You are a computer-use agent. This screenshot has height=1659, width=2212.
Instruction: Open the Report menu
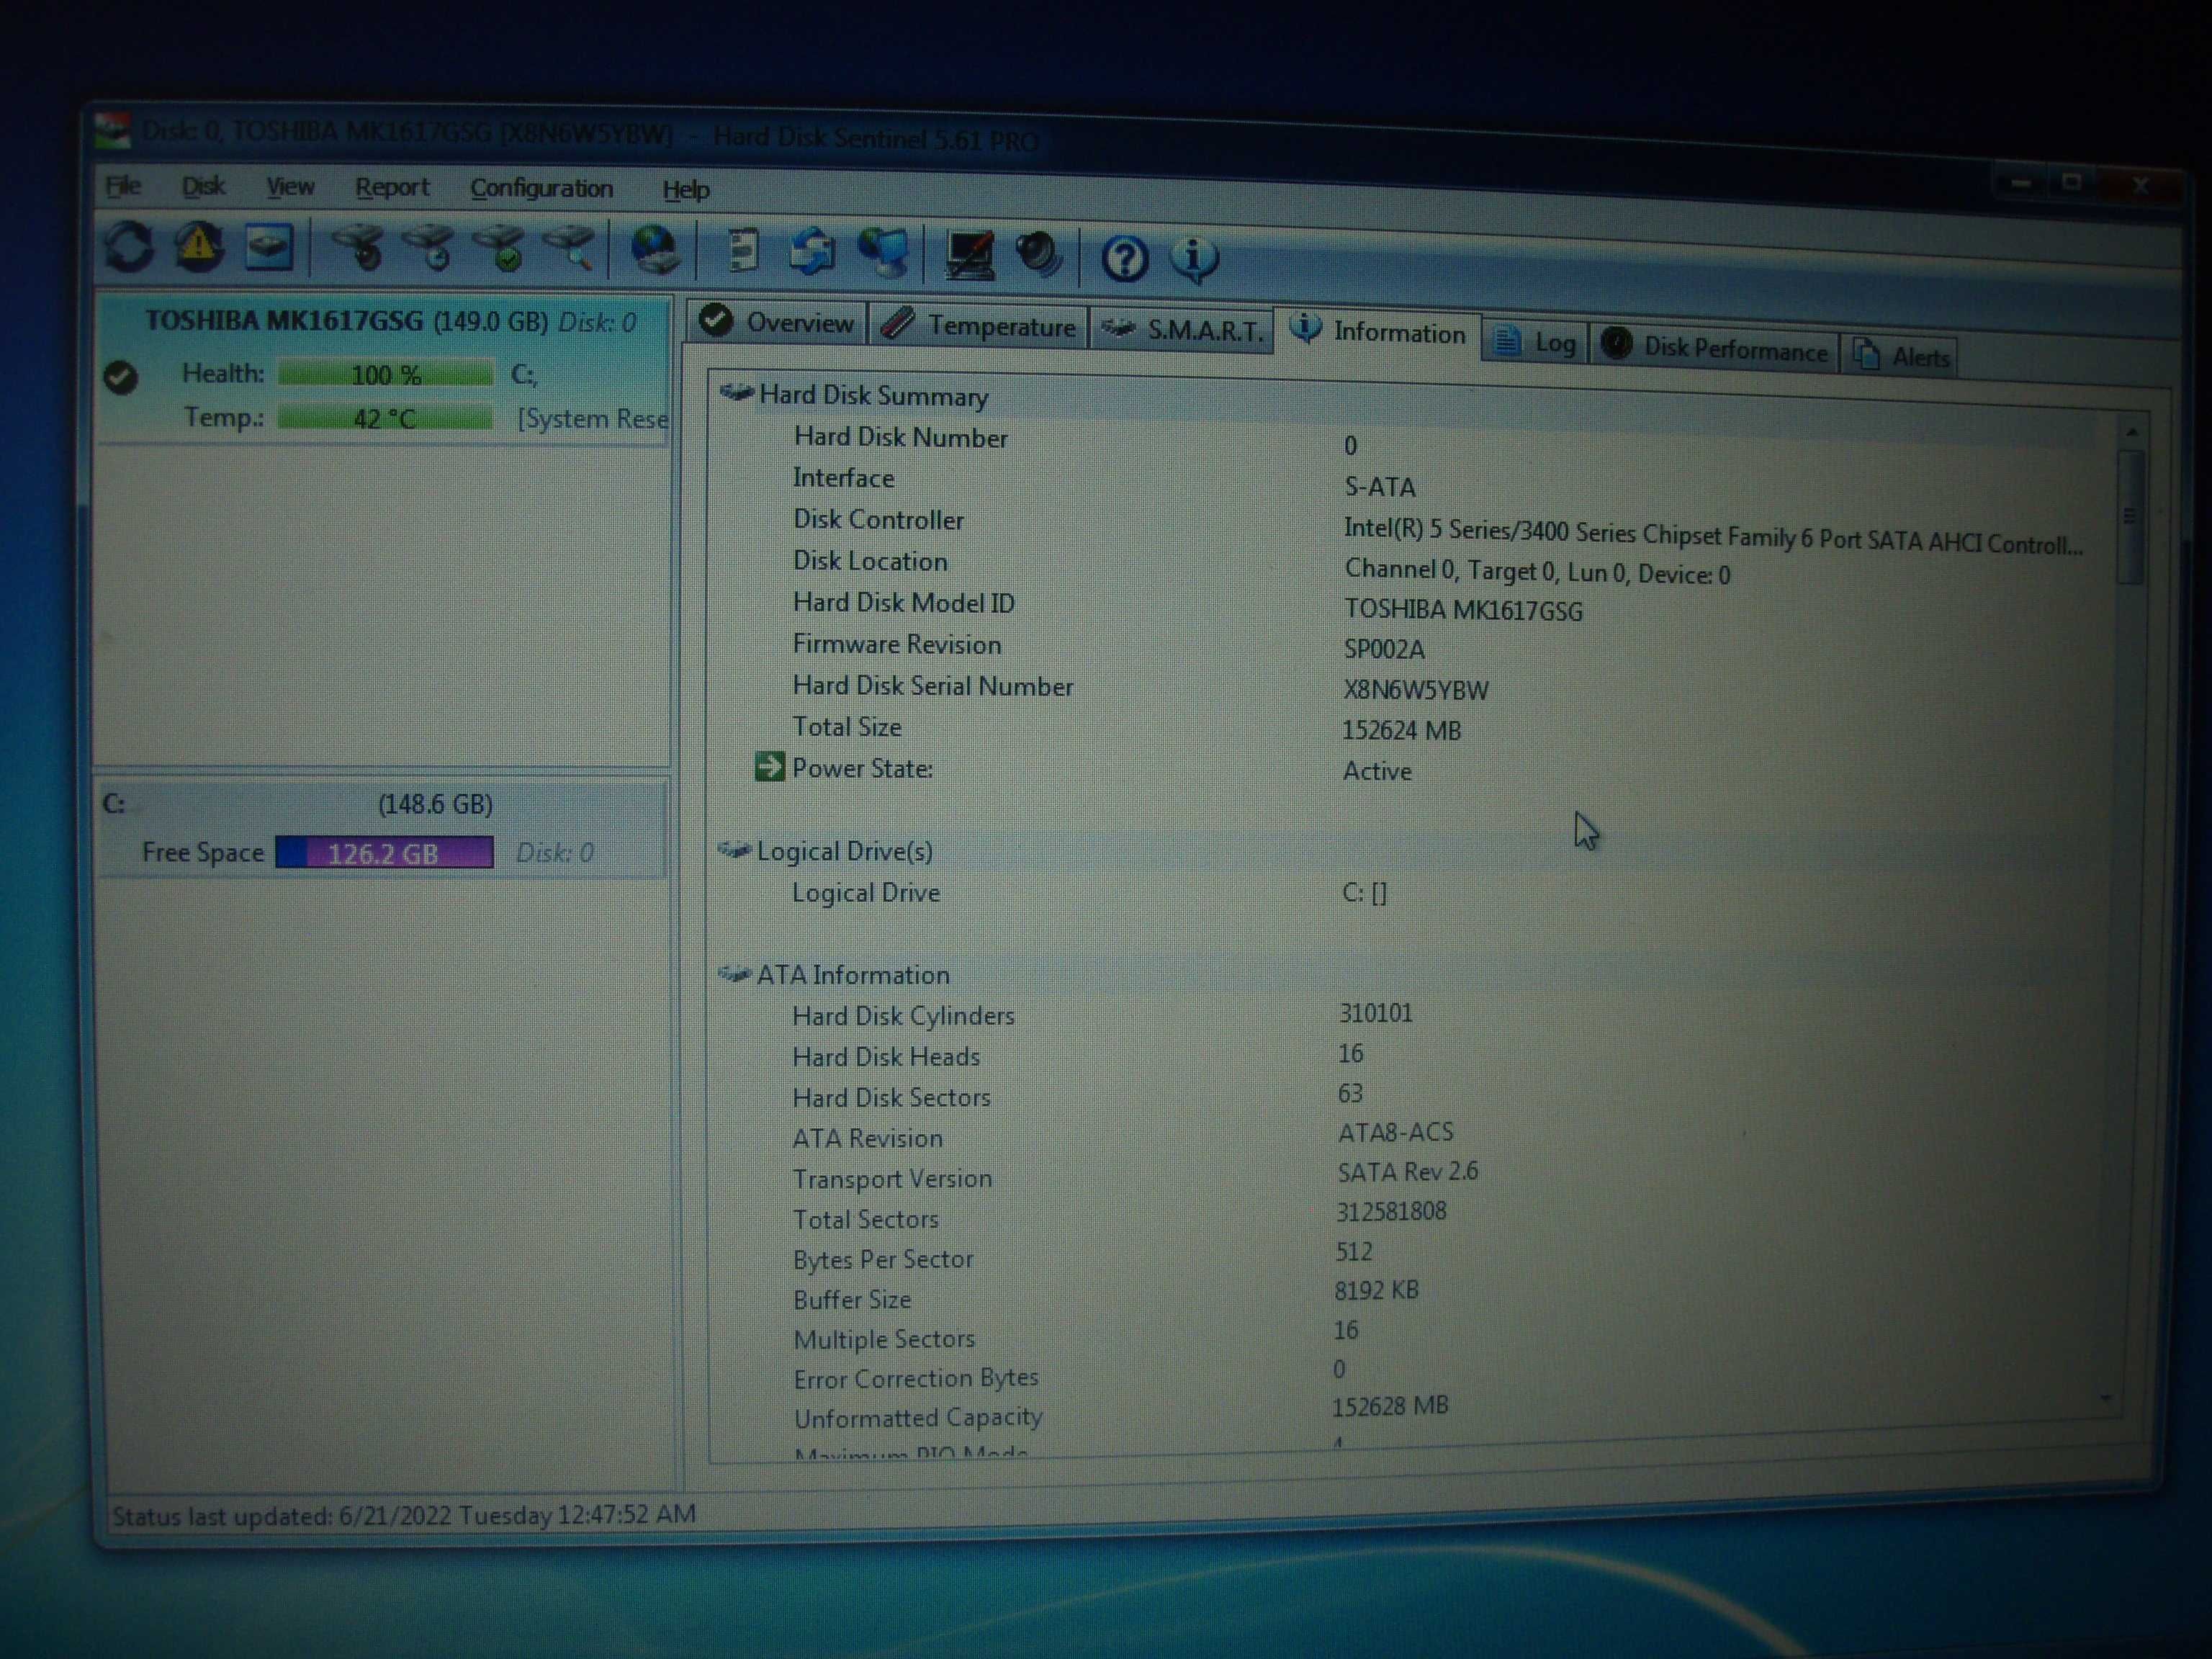tap(392, 188)
